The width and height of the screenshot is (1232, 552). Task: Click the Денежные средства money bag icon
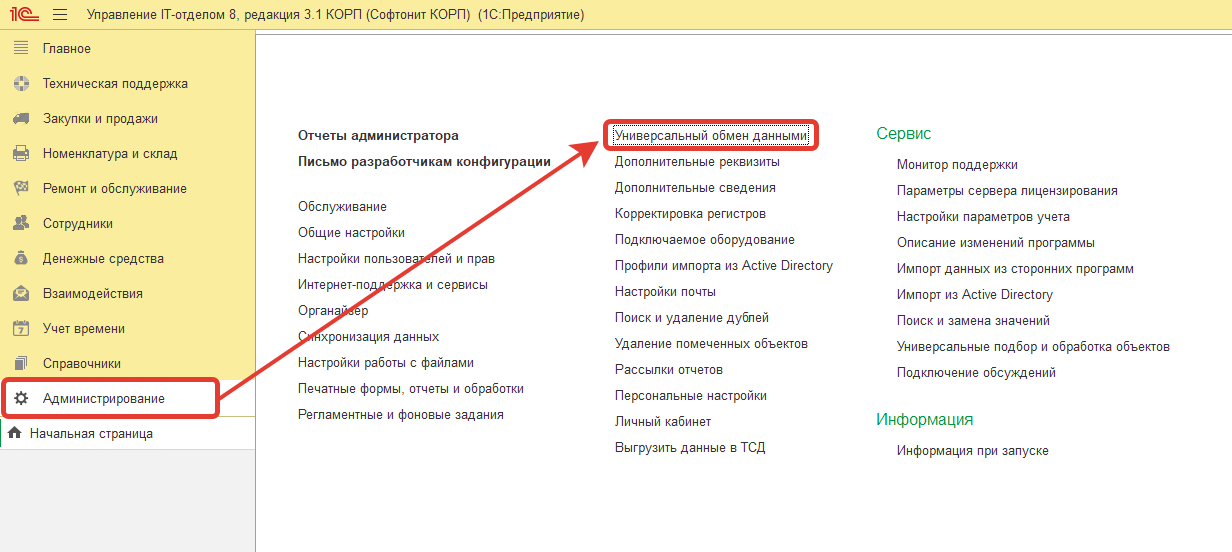click(21, 259)
